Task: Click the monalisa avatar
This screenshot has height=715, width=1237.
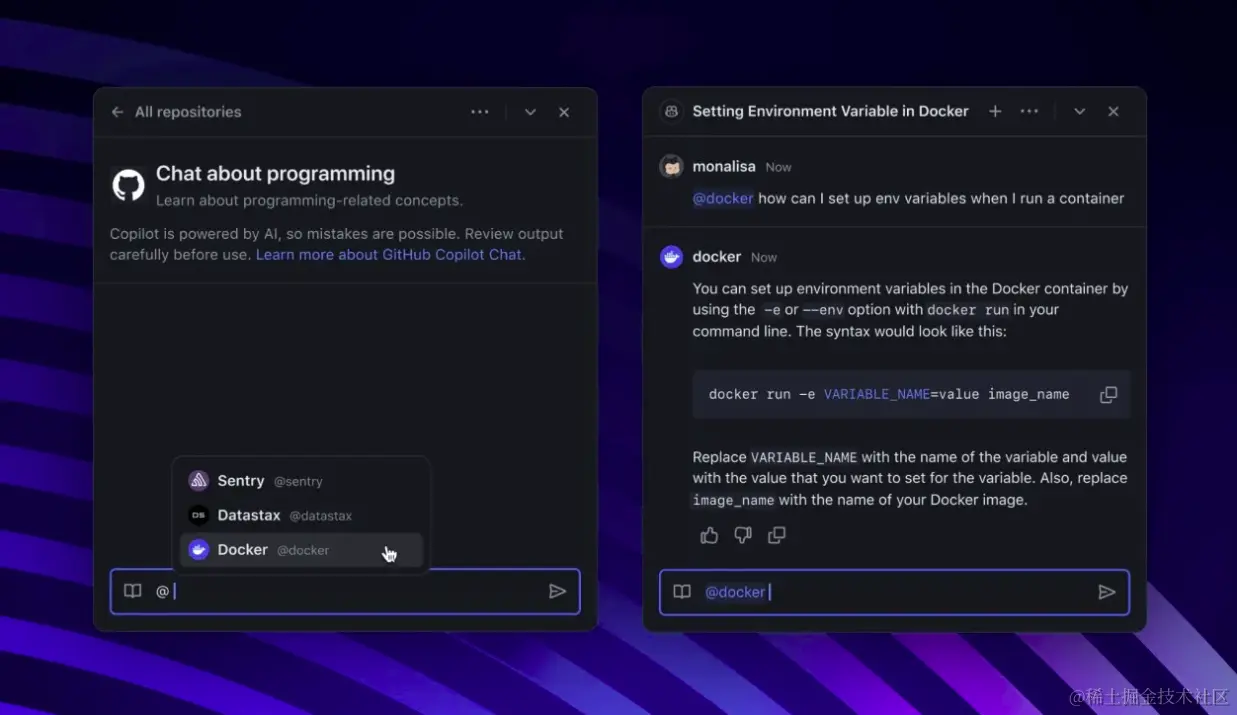Action: click(x=672, y=167)
